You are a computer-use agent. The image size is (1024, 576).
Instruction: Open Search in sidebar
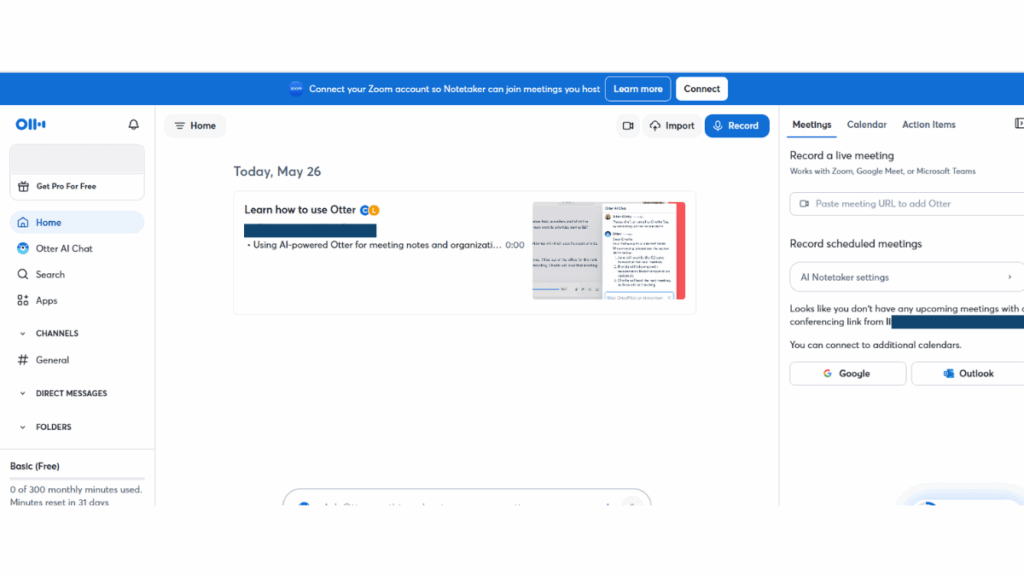pos(50,275)
